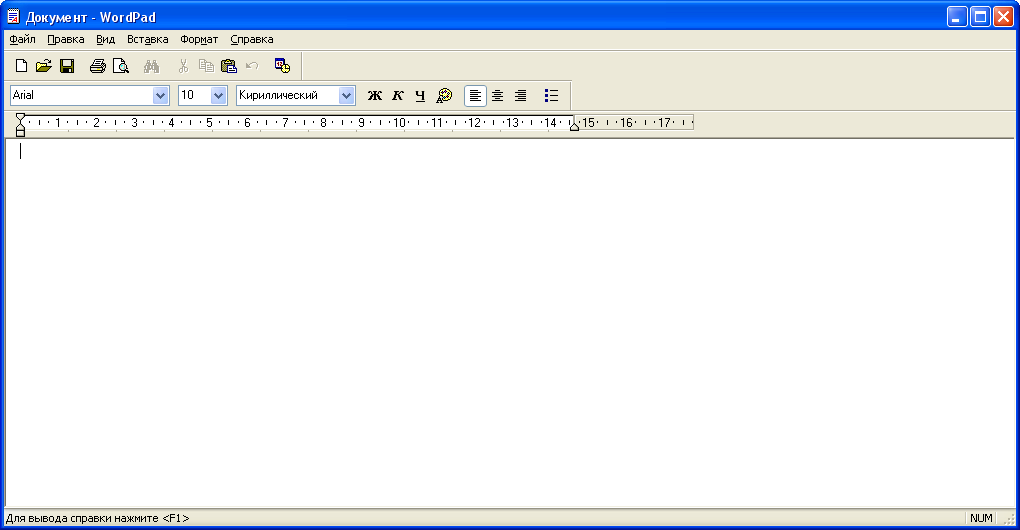Screen dimensions: 1020x530
Task: Maximize the WordPad window
Action: 980,17
